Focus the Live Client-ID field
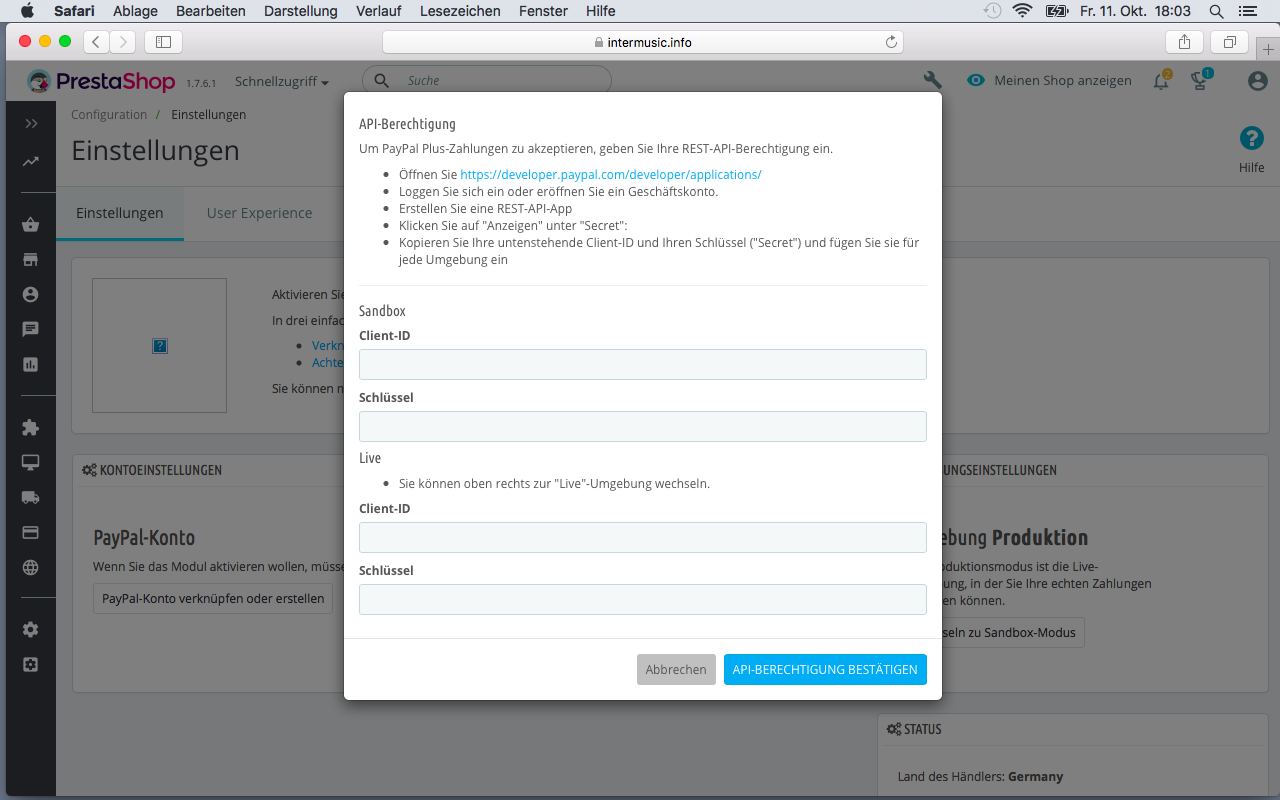This screenshot has width=1280, height=800. 643,538
